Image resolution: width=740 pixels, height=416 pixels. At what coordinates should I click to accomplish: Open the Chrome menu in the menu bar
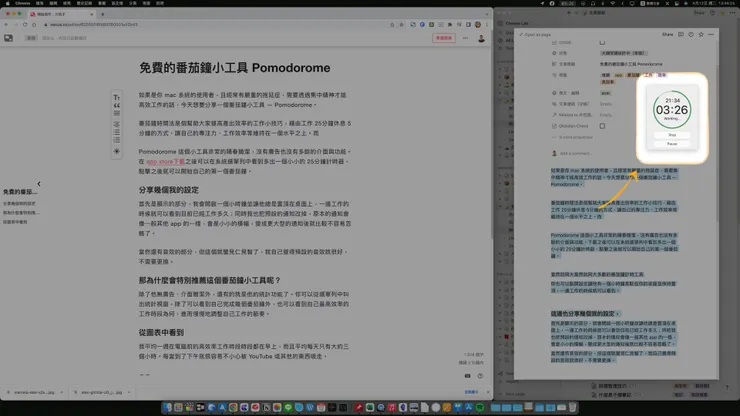point(22,3)
